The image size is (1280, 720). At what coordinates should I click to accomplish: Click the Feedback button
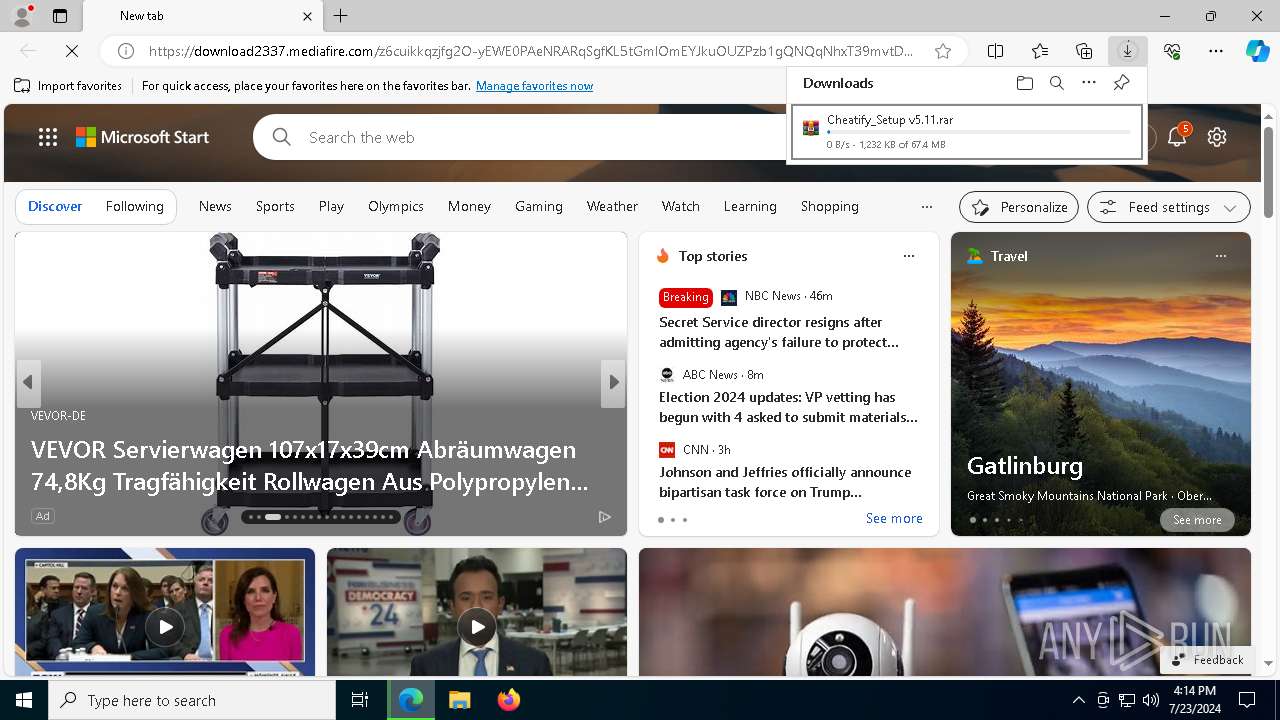point(1207,660)
